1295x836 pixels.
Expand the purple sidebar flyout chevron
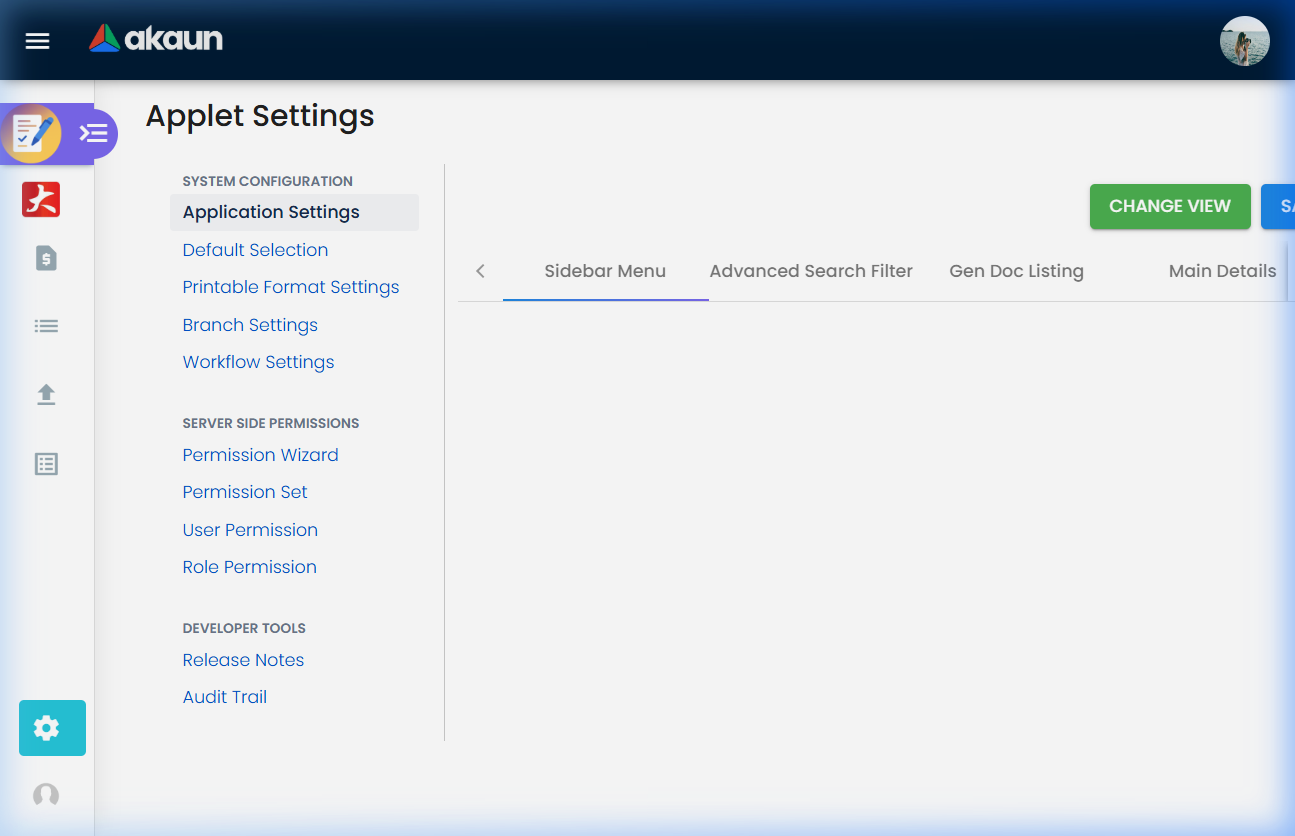[94, 133]
